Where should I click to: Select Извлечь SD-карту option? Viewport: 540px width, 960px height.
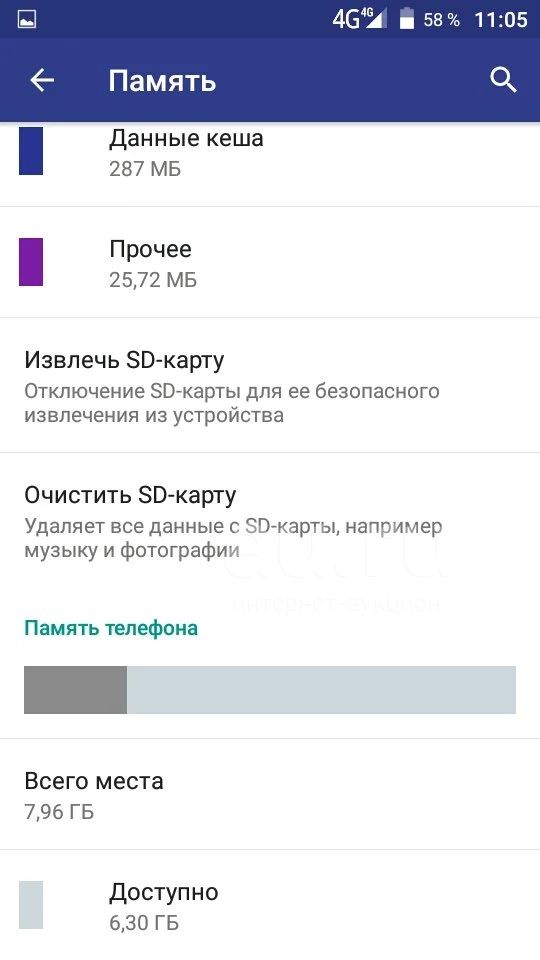point(270,385)
